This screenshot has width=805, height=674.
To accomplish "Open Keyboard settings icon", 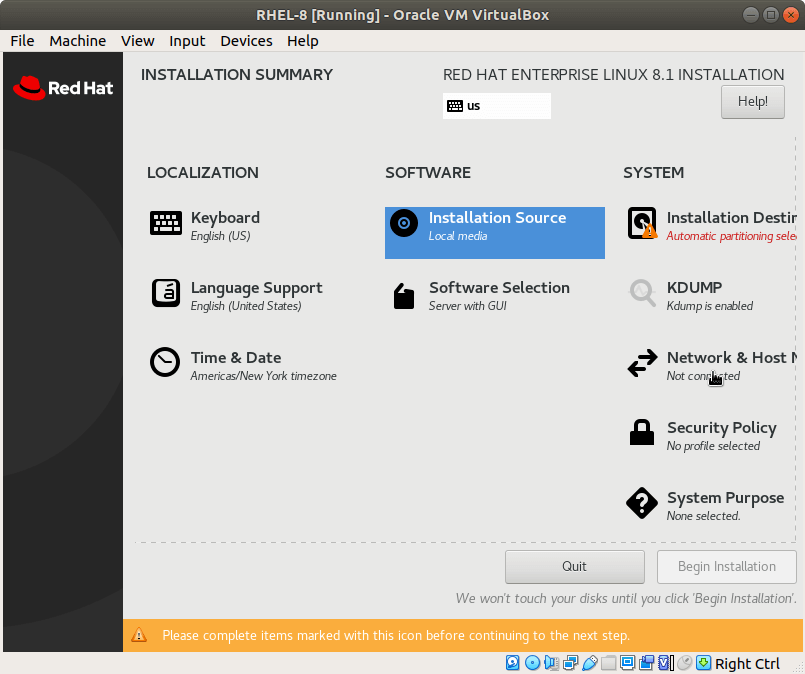I will tap(166, 223).
